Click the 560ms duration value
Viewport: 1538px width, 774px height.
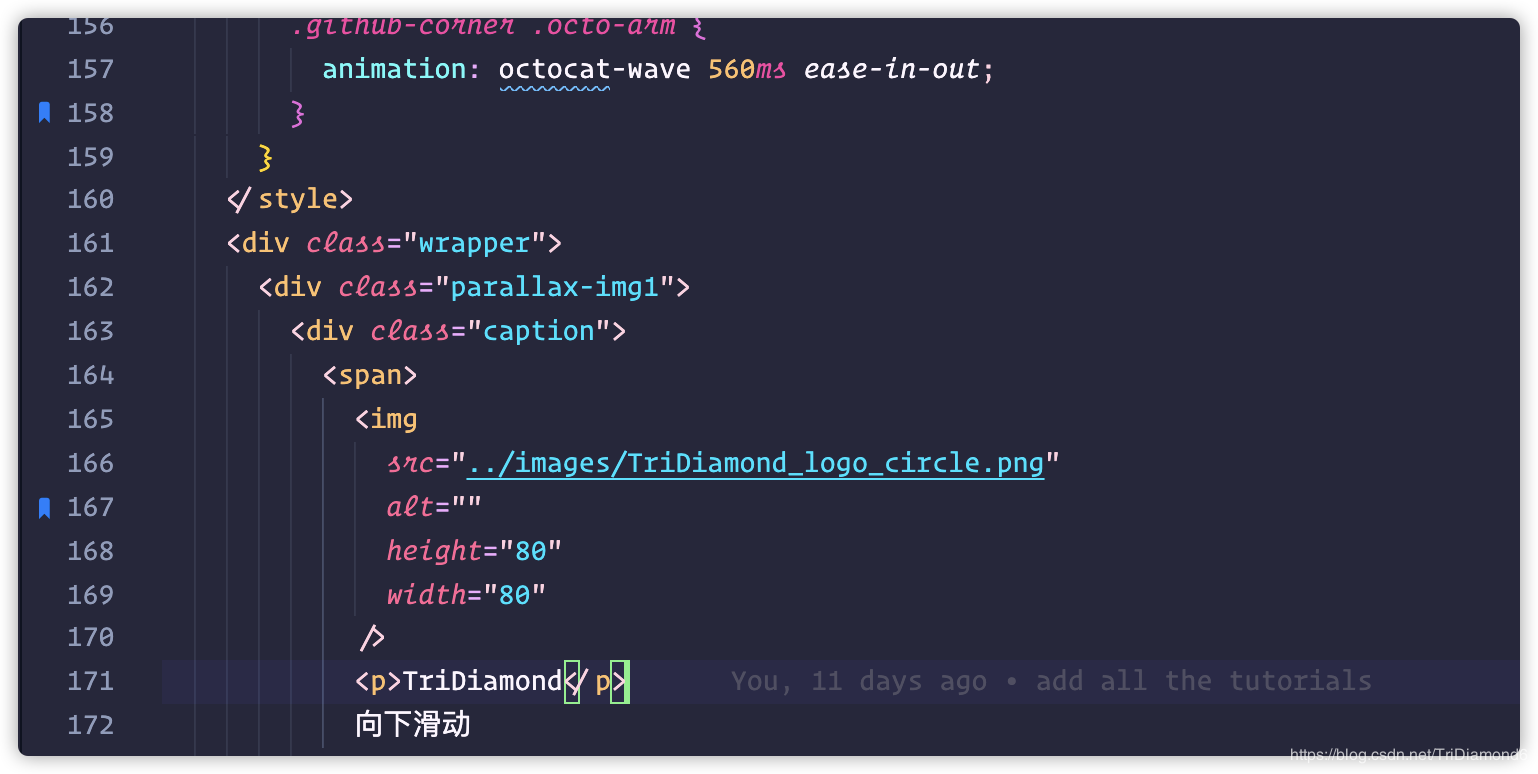pyautogui.click(x=747, y=69)
